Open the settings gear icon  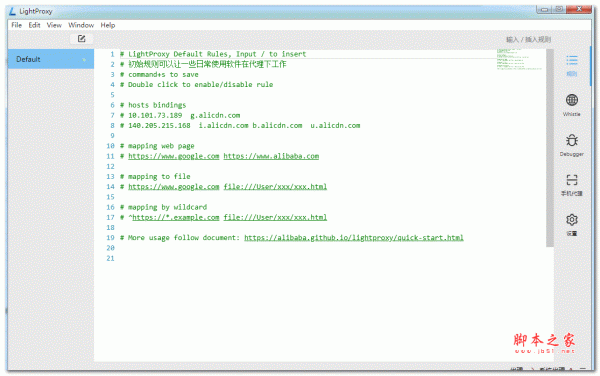[572, 220]
